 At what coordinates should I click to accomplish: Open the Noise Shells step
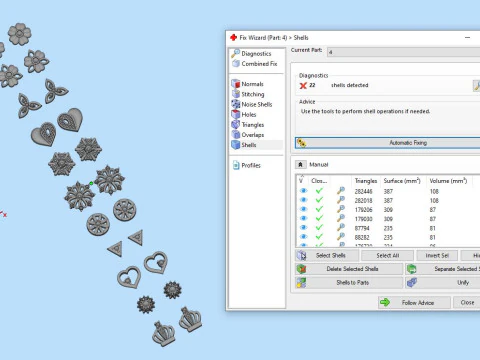click(252, 104)
